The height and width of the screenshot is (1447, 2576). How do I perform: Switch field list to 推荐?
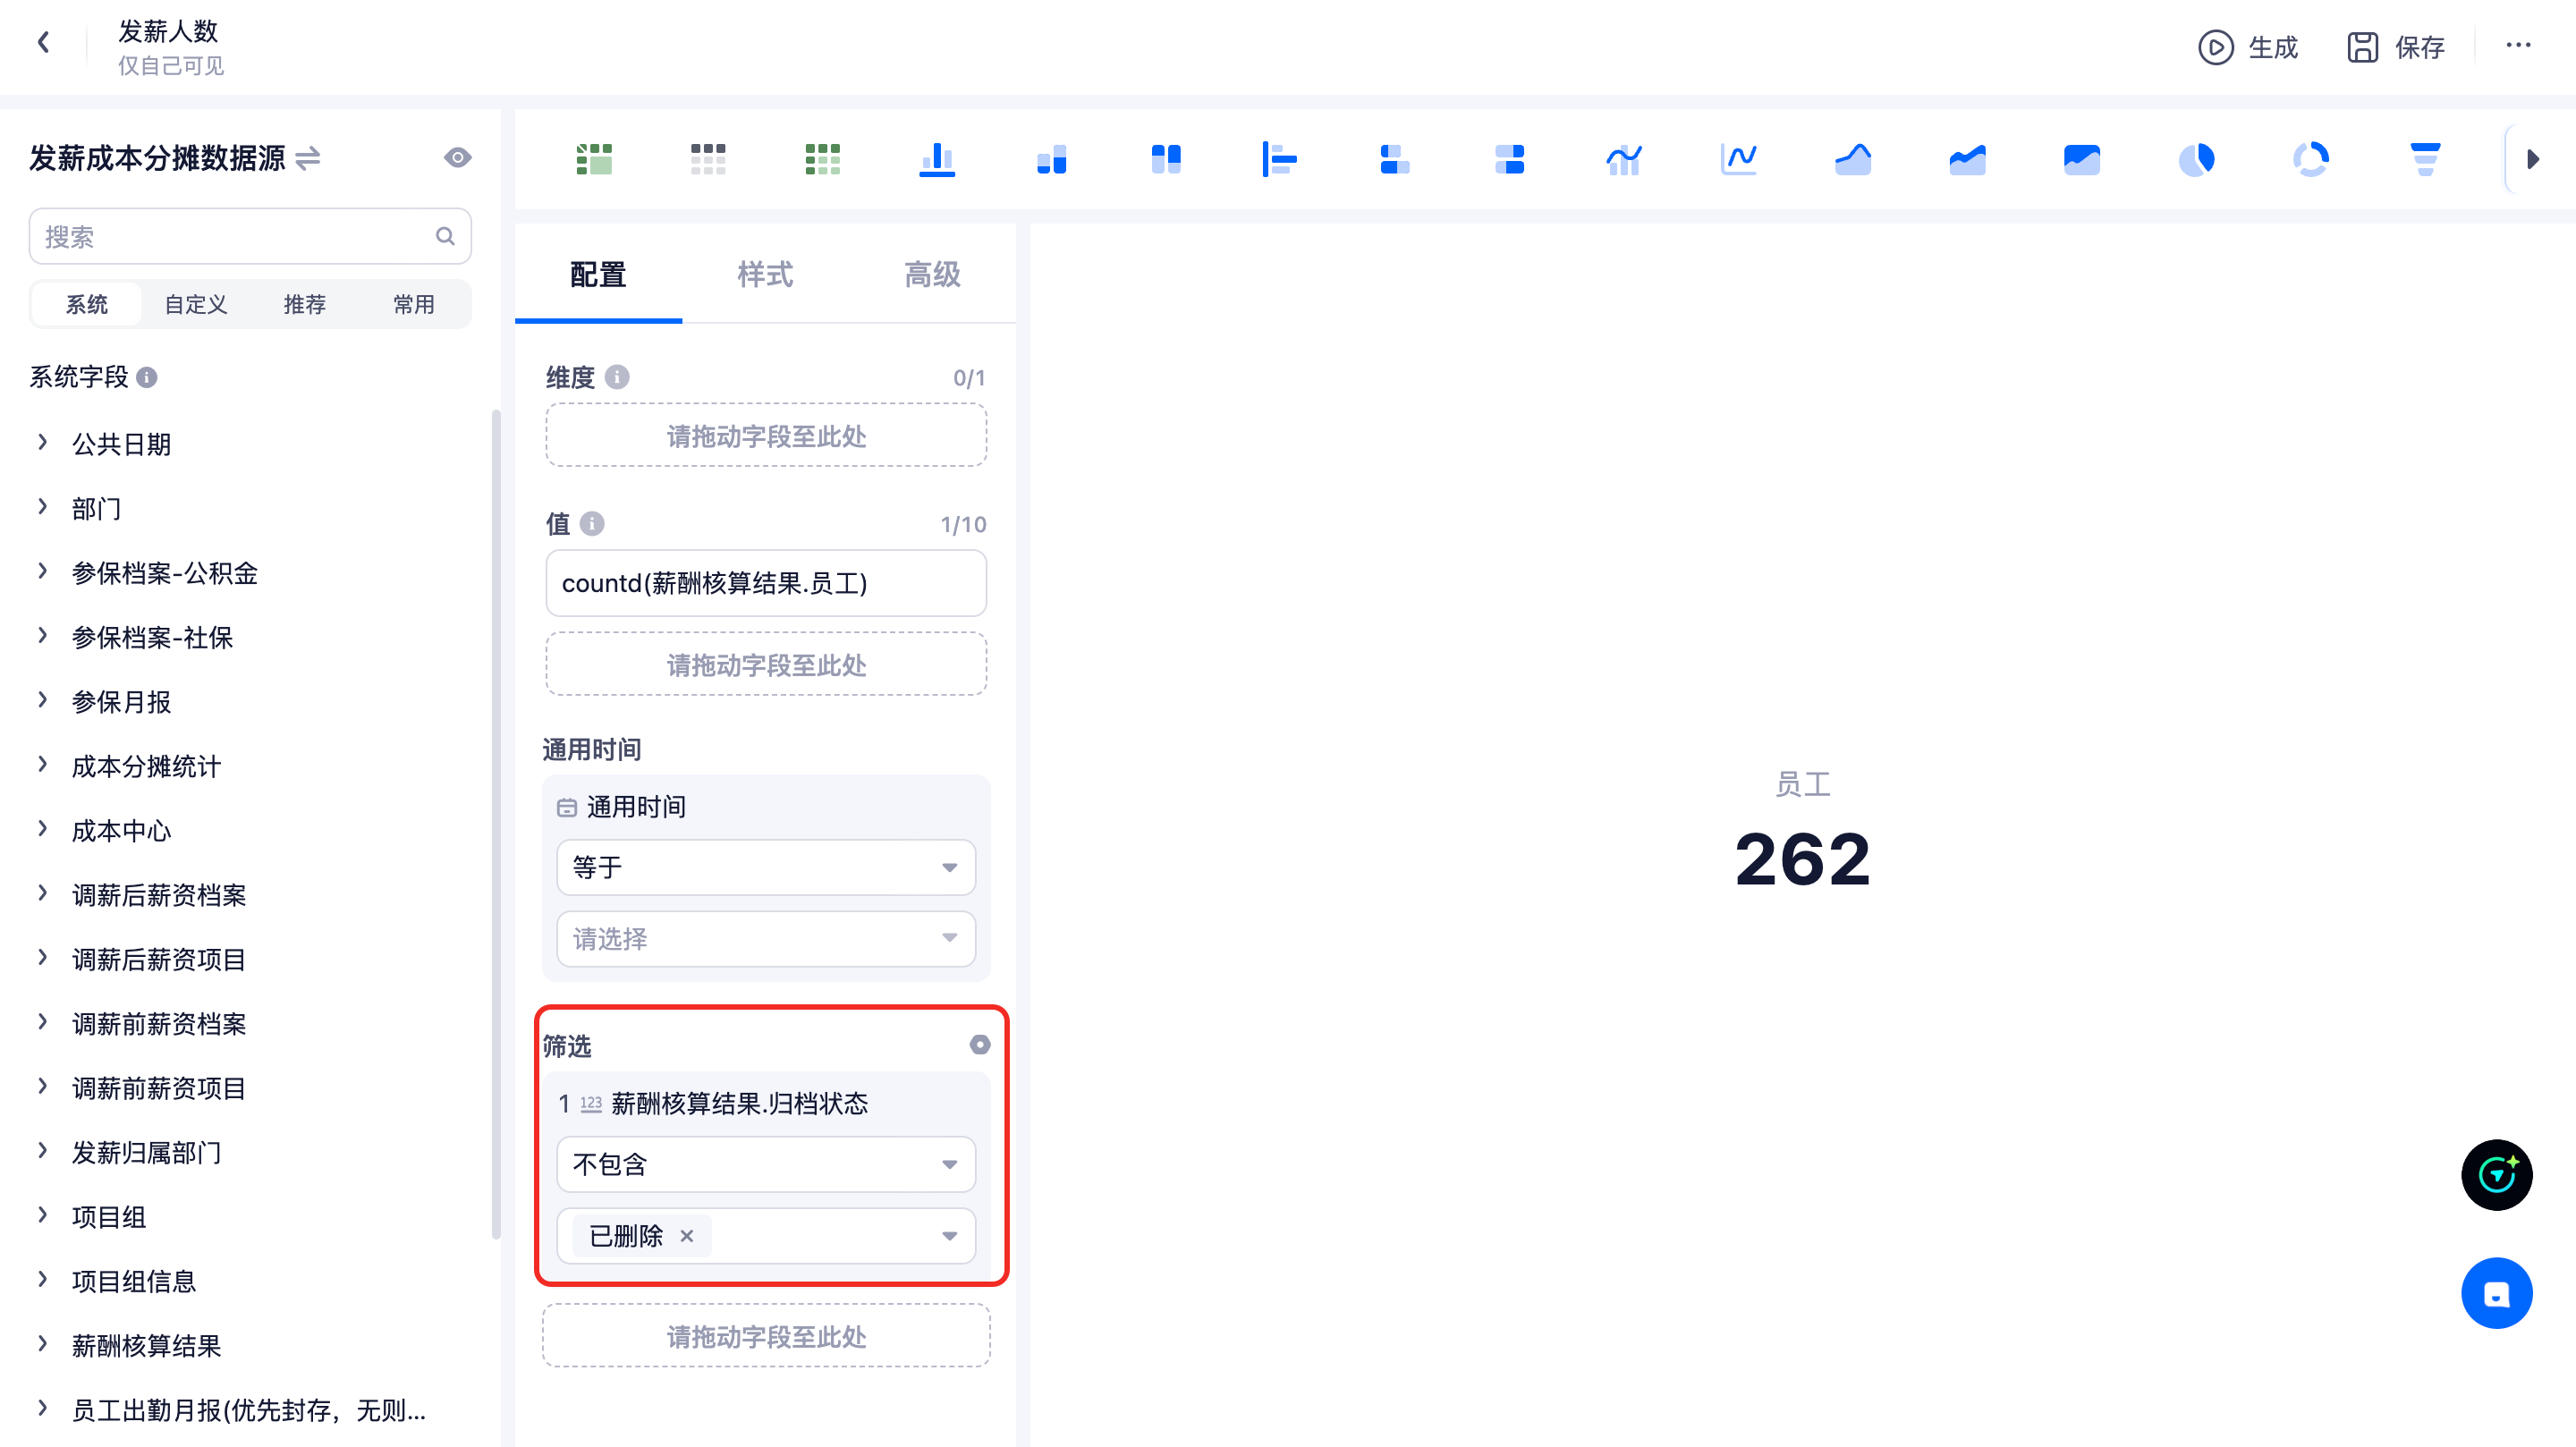coord(305,304)
